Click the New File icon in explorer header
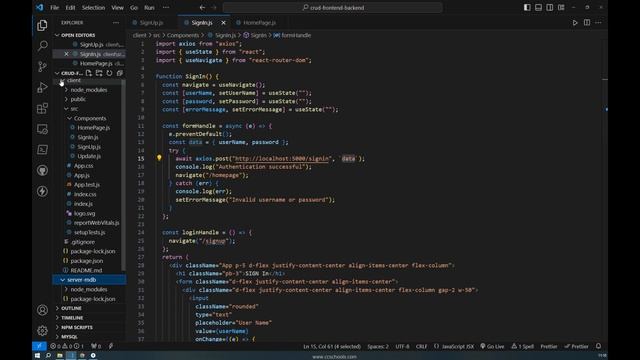Image resolution: width=640 pixels, height=360 pixels. [89, 73]
